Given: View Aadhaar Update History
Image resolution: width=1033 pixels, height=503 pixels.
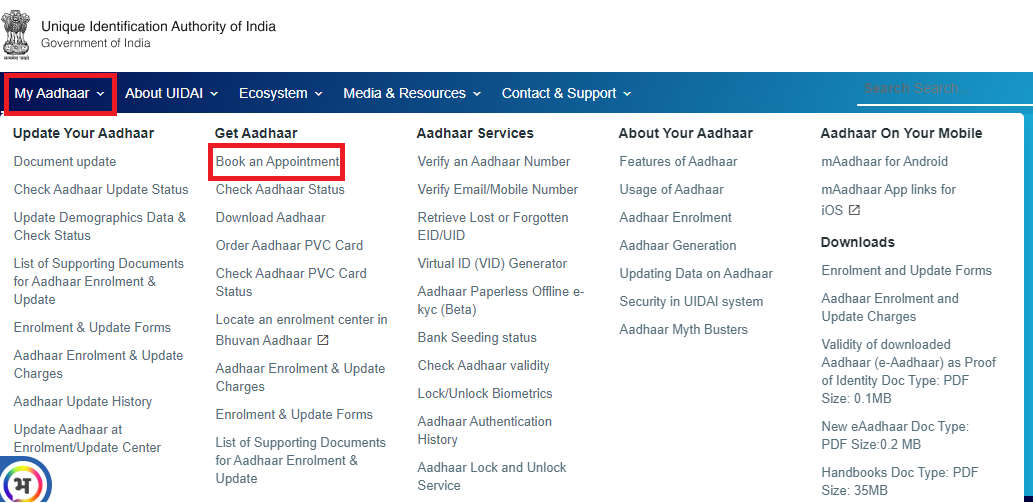Looking at the screenshot, I should pyautogui.click(x=83, y=402).
